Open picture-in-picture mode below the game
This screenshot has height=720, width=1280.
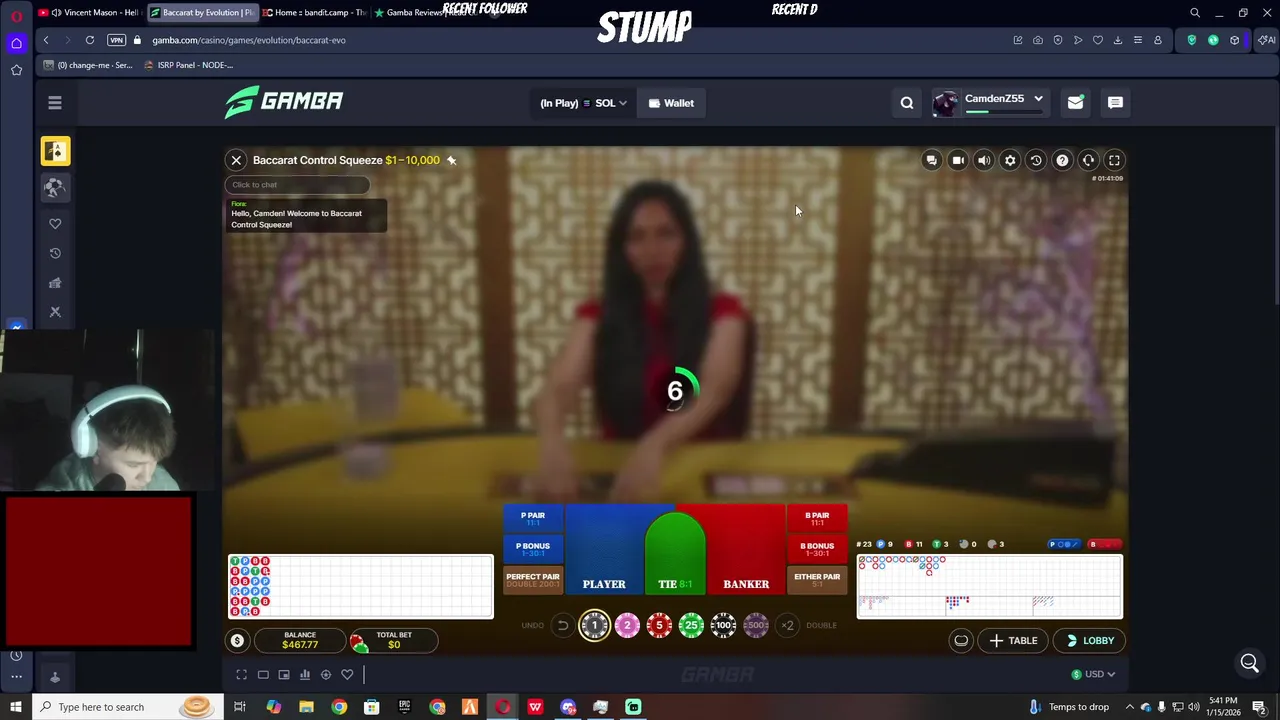[284, 675]
